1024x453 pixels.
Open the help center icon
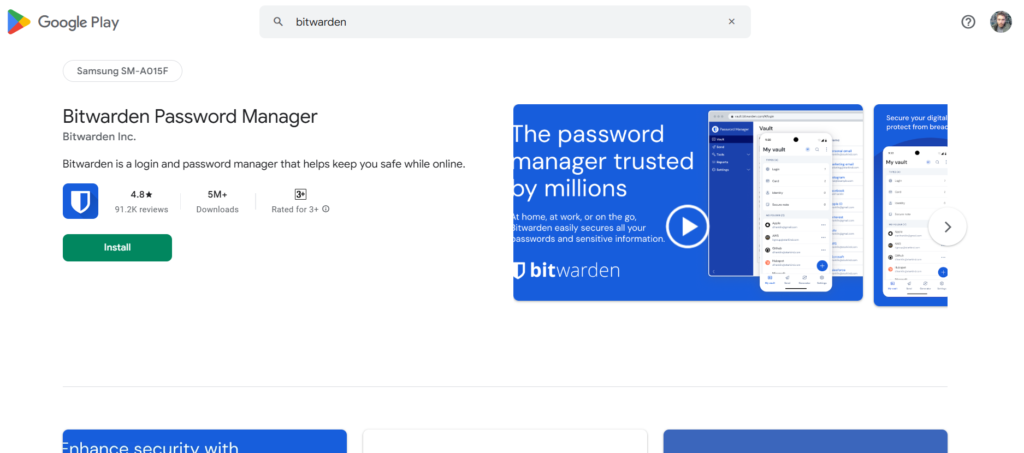pos(968,22)
